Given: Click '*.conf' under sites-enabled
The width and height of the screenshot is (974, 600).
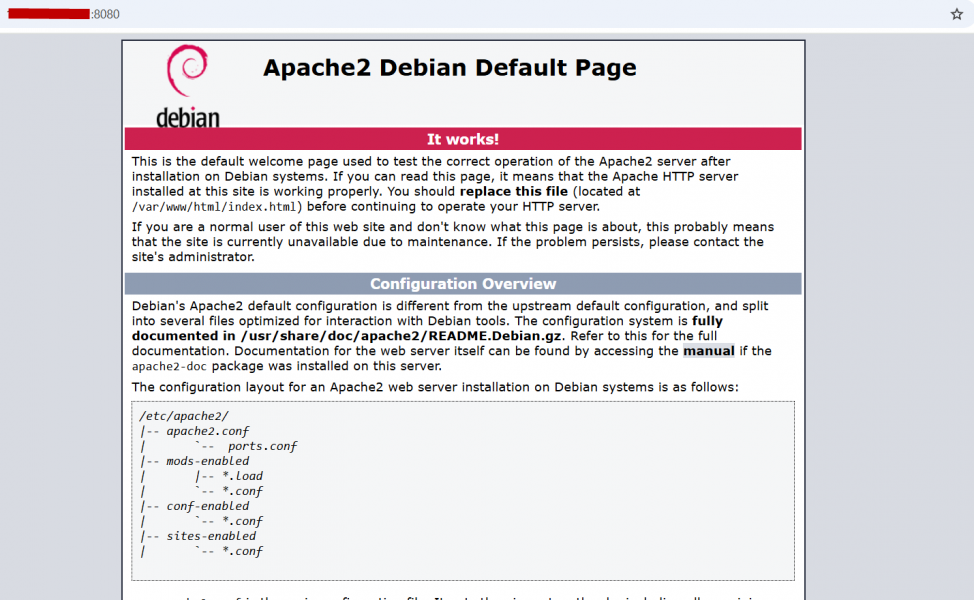Looking at the screenshot, I should [x=242, y=551].
